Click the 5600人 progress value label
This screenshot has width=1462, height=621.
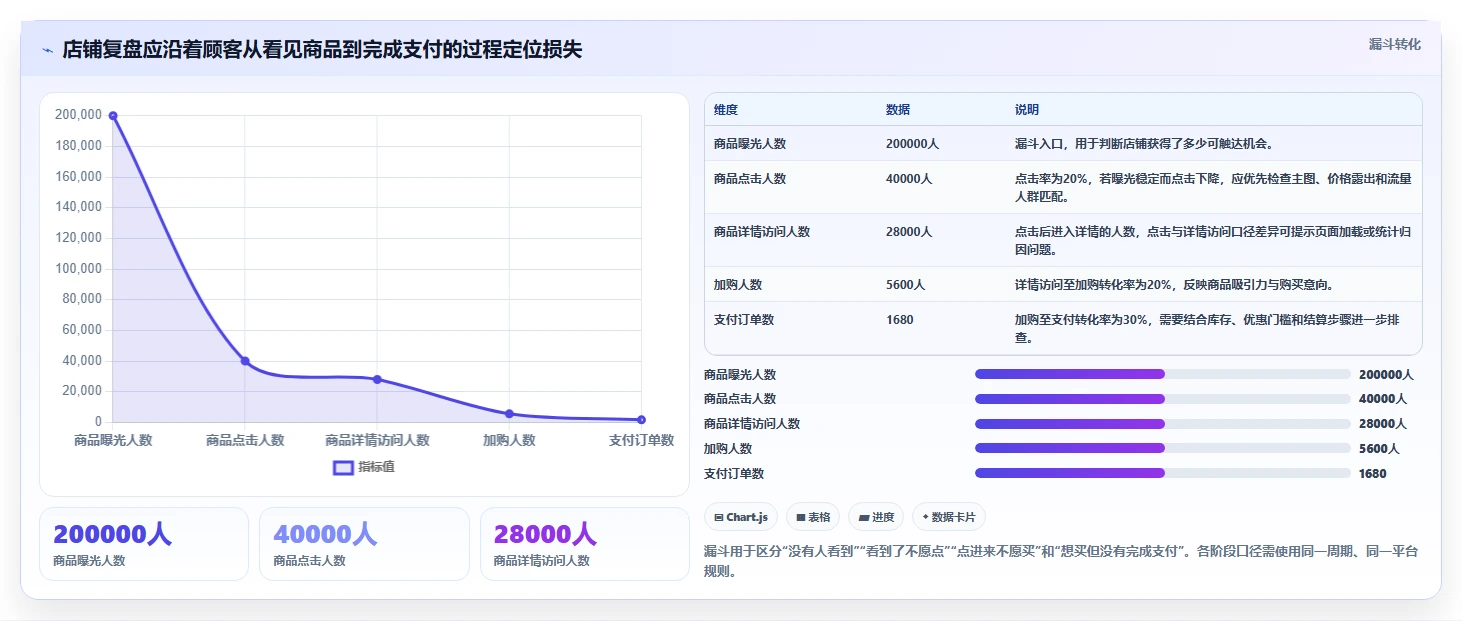1379,448
